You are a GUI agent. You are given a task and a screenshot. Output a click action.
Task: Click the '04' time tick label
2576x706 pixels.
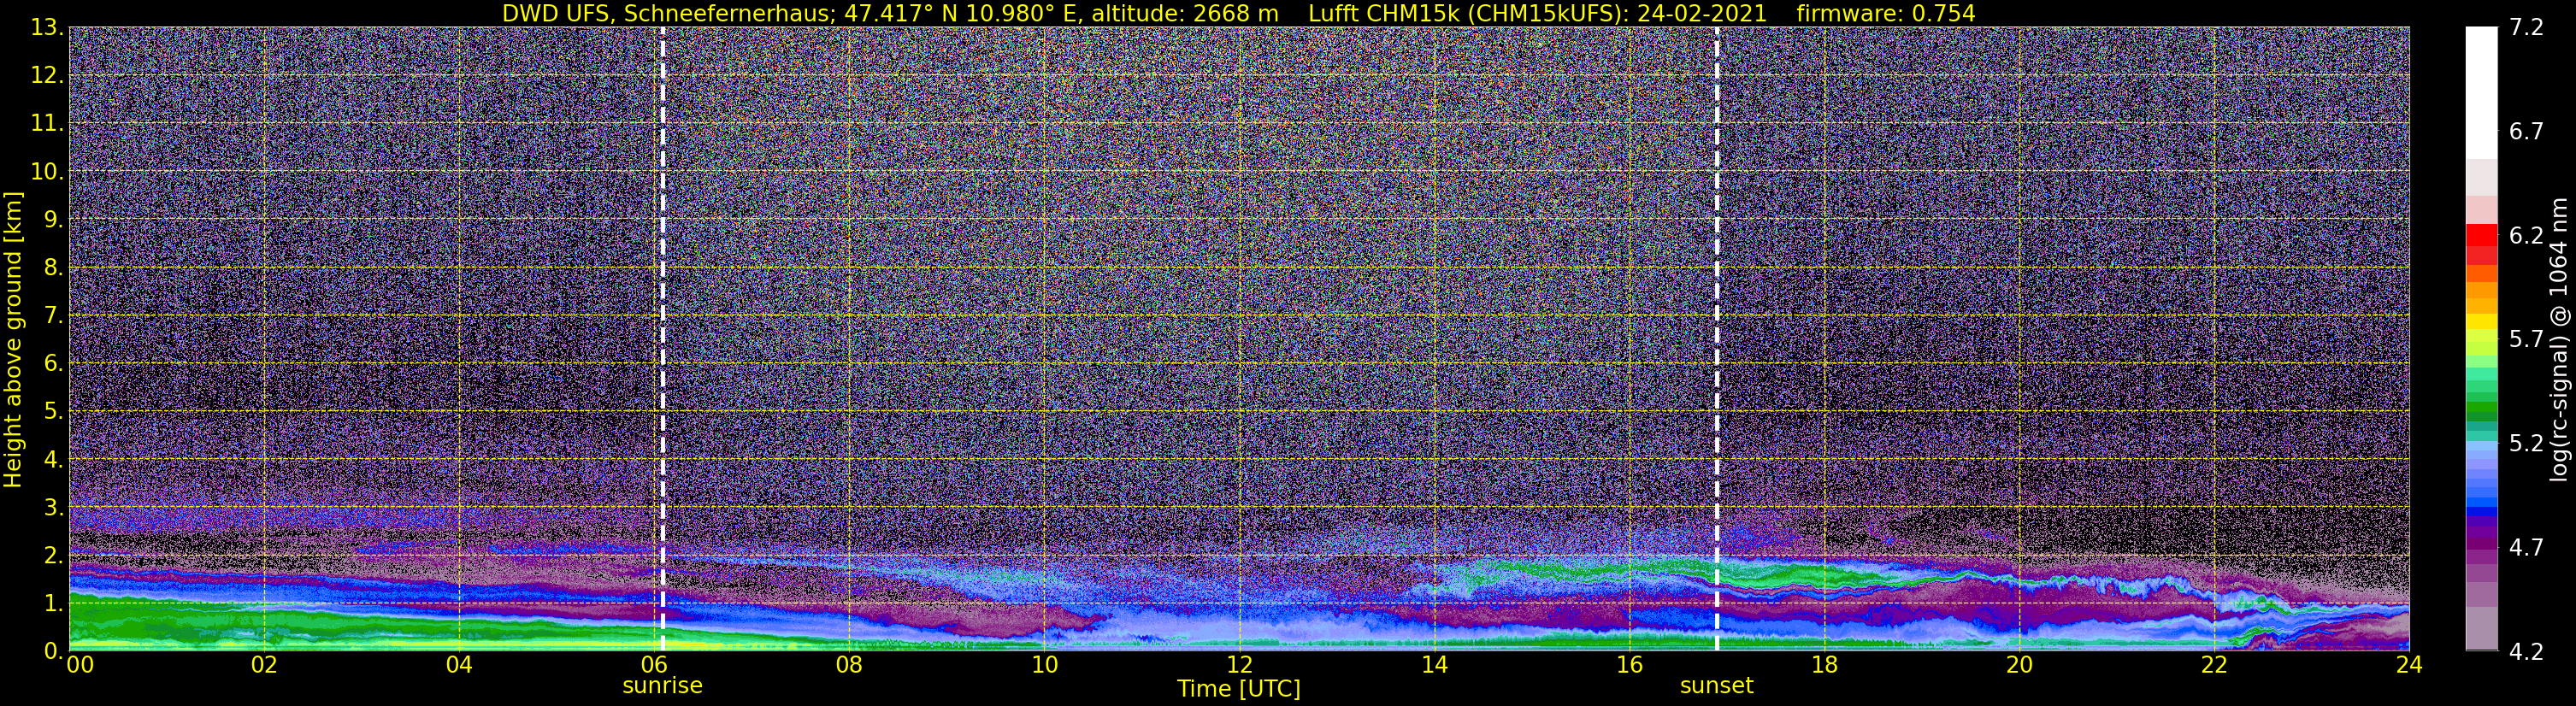pyautogui.click(x=459, y=665)
